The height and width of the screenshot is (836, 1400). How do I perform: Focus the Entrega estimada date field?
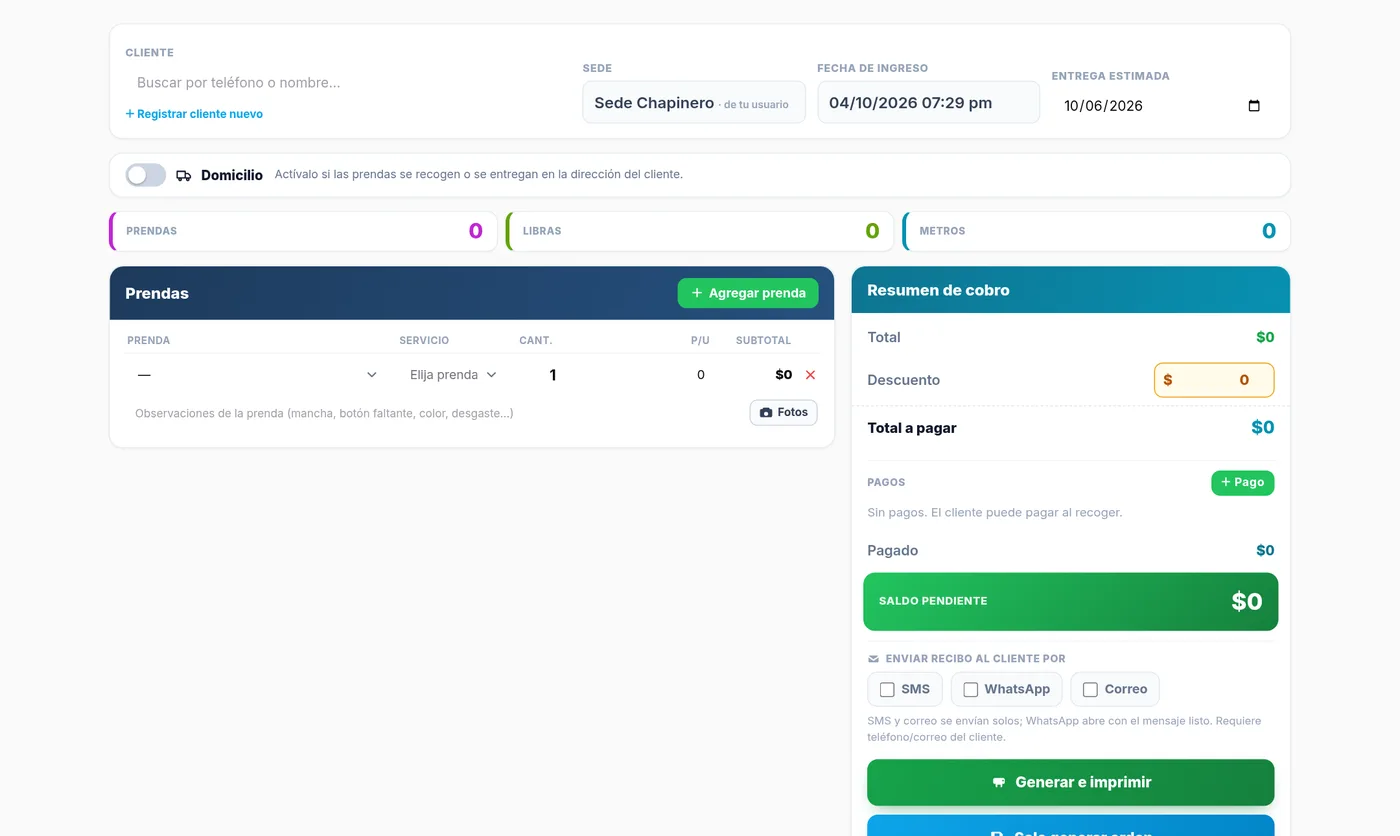click(1163, 106)
